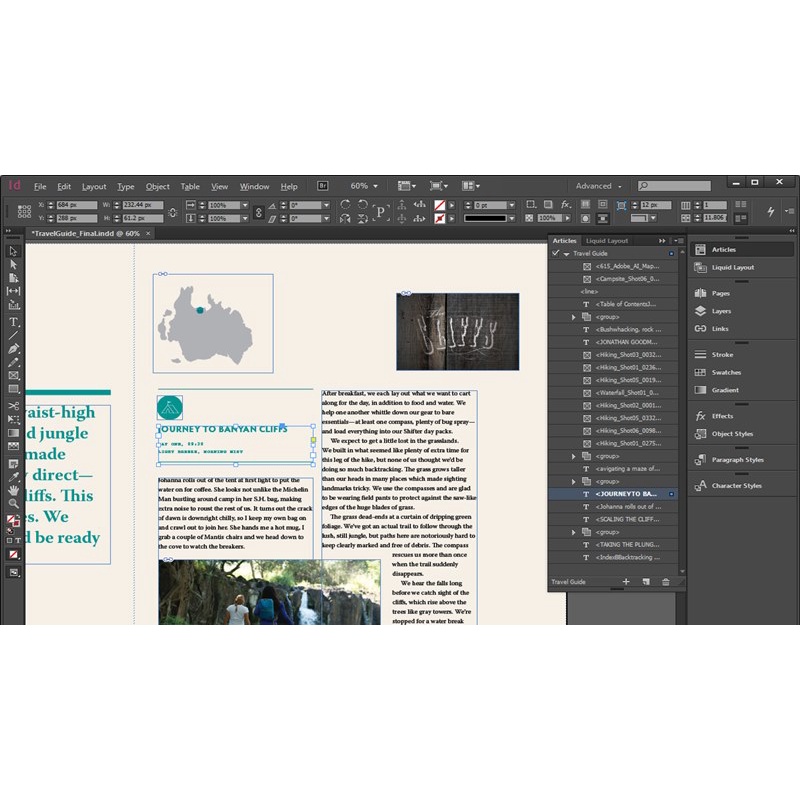Screen dimensions: 800x800
Task: Click the fill and stroke proxy in toolbox
Action: (x=13, y=520)
